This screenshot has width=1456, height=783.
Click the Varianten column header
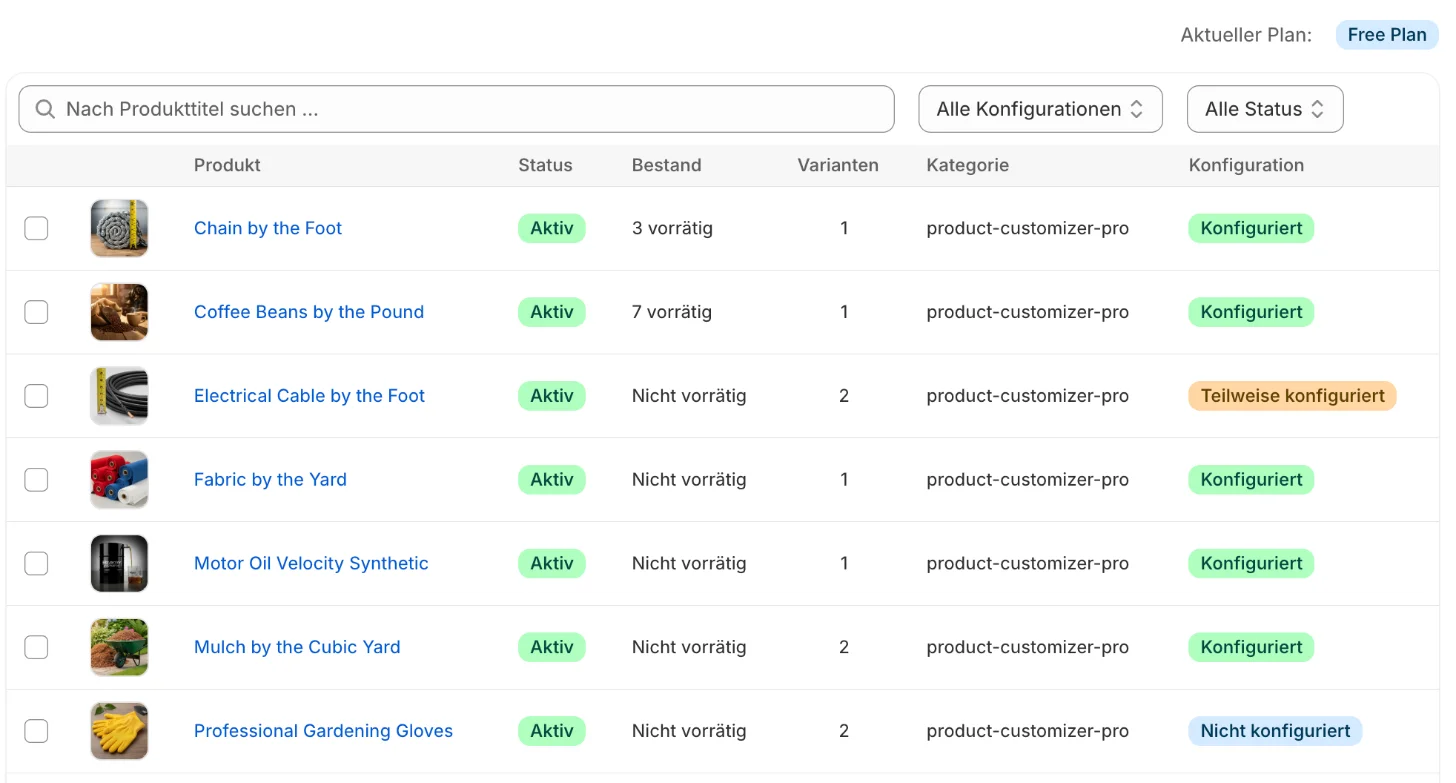[838, 166]
